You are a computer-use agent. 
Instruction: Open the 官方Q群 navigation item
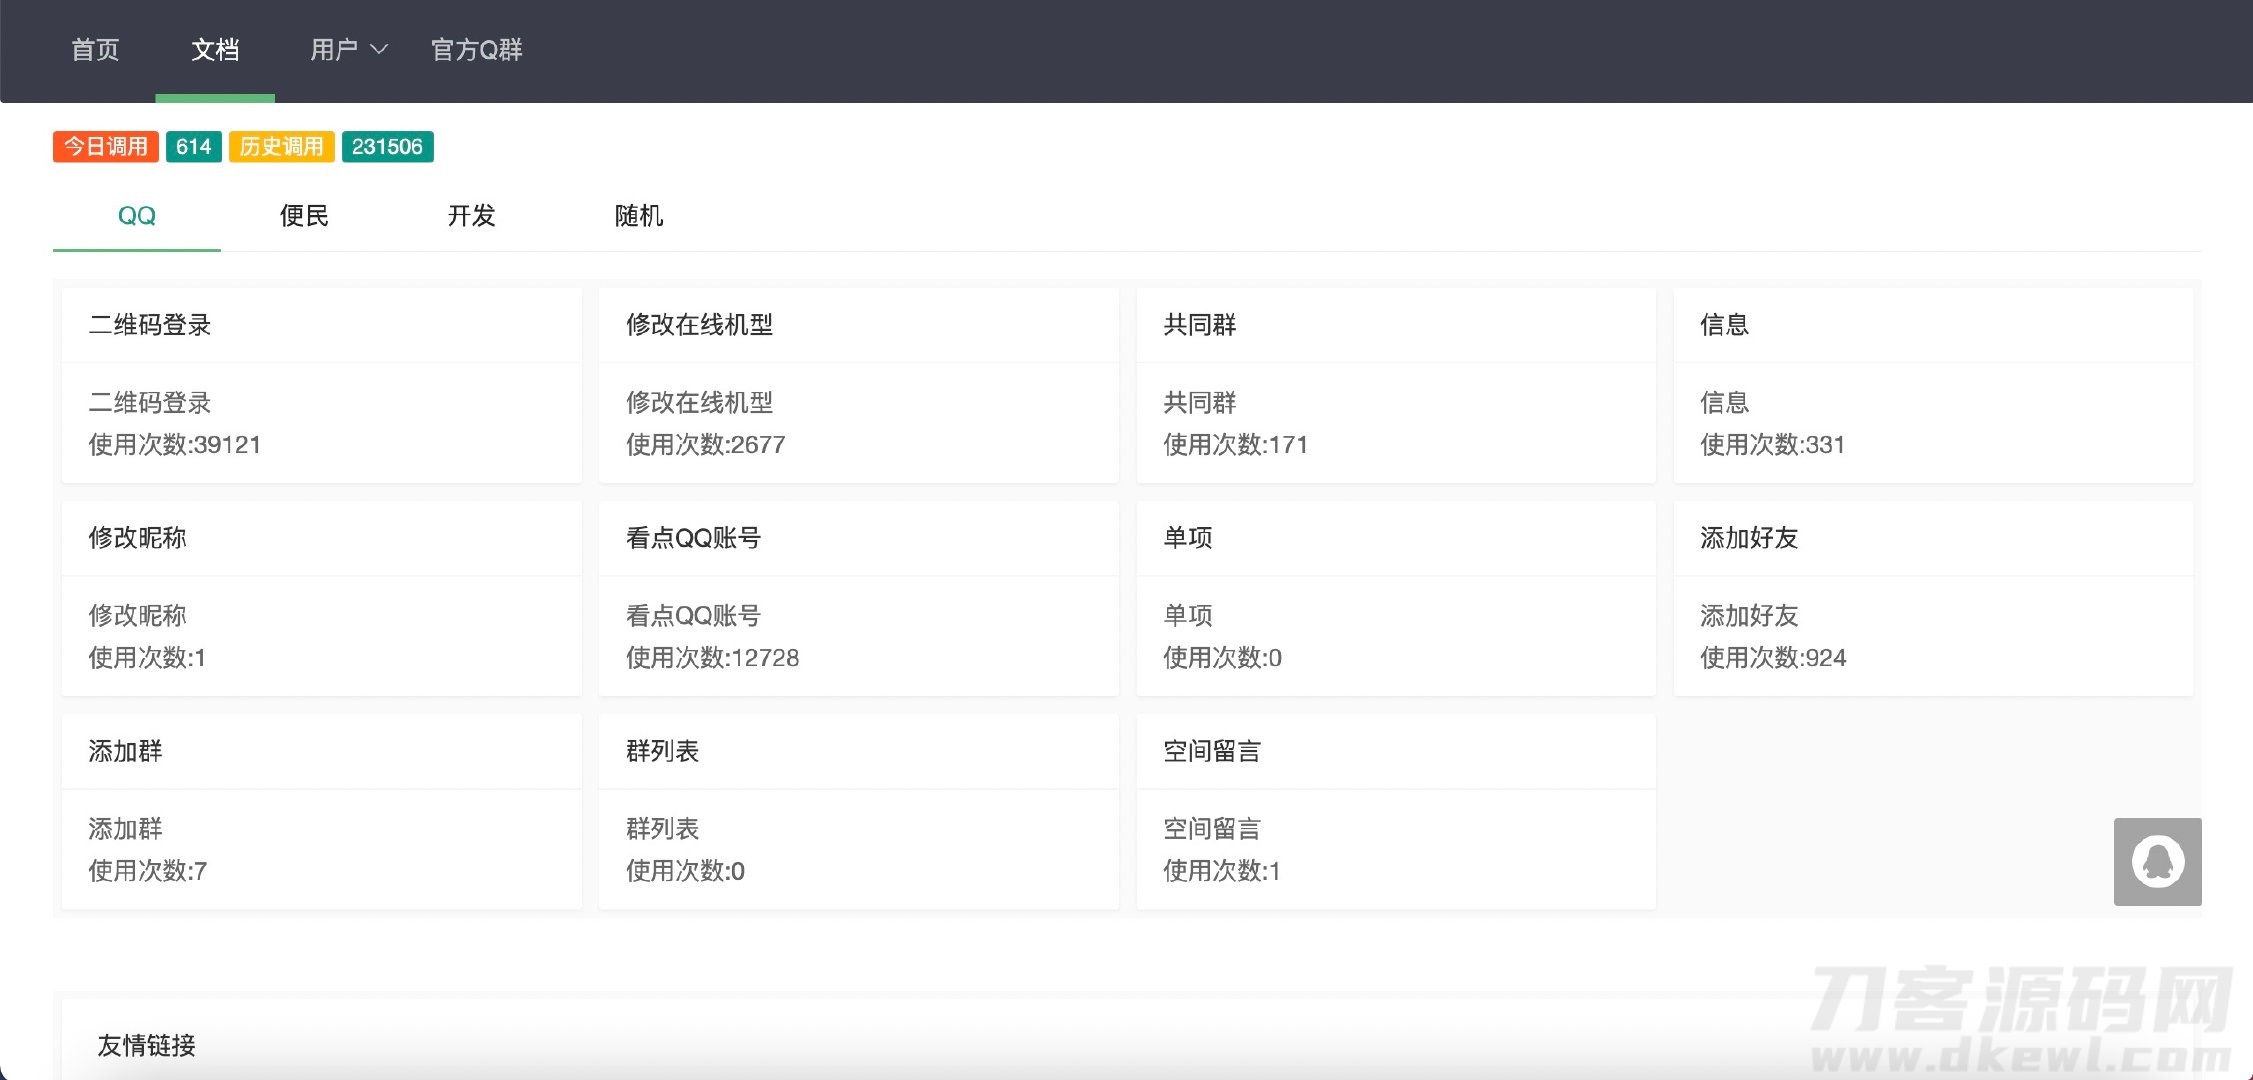[x=477, y=49]
